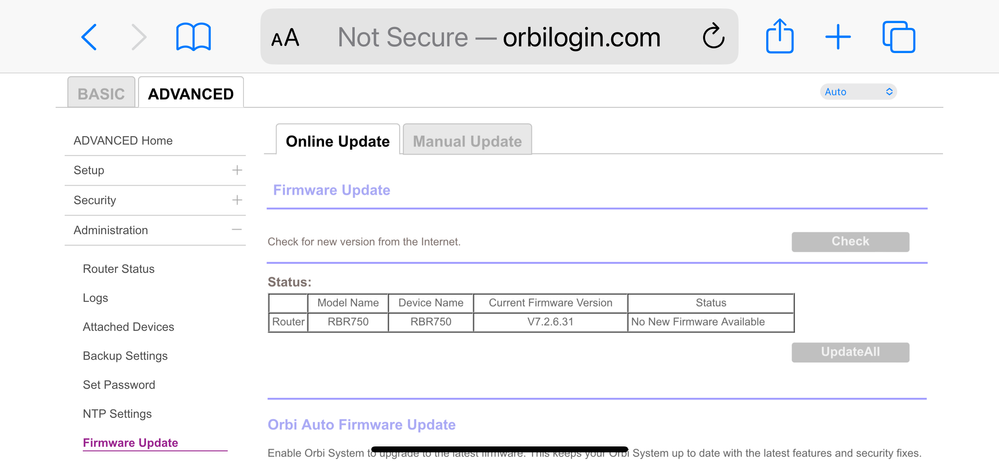Image resolution: width=999 pixels, height=462 pixels.
Task: Tap the AA reader text-size icon
Action: tap(285, 38)
